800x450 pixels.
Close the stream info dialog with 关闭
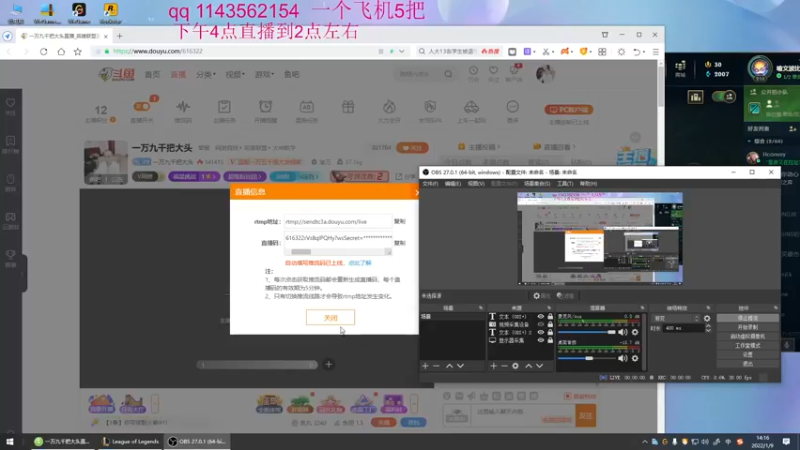click(331, 317)
